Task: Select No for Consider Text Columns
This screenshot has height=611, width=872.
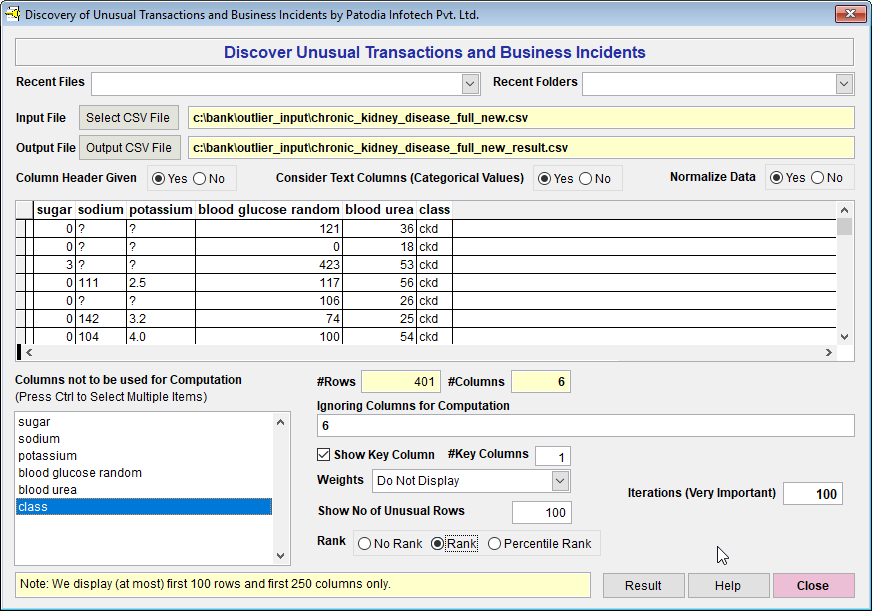Action: [586, 178]
